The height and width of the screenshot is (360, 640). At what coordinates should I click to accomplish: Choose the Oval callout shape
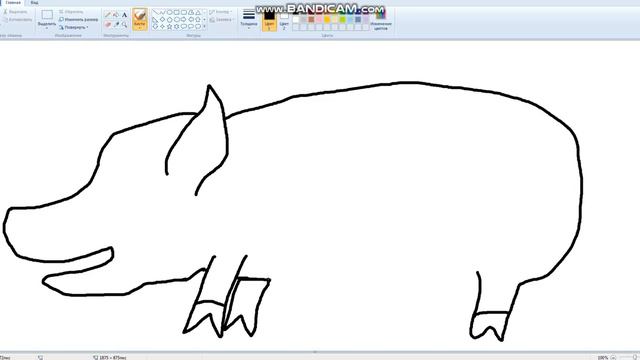click(191, 27)
